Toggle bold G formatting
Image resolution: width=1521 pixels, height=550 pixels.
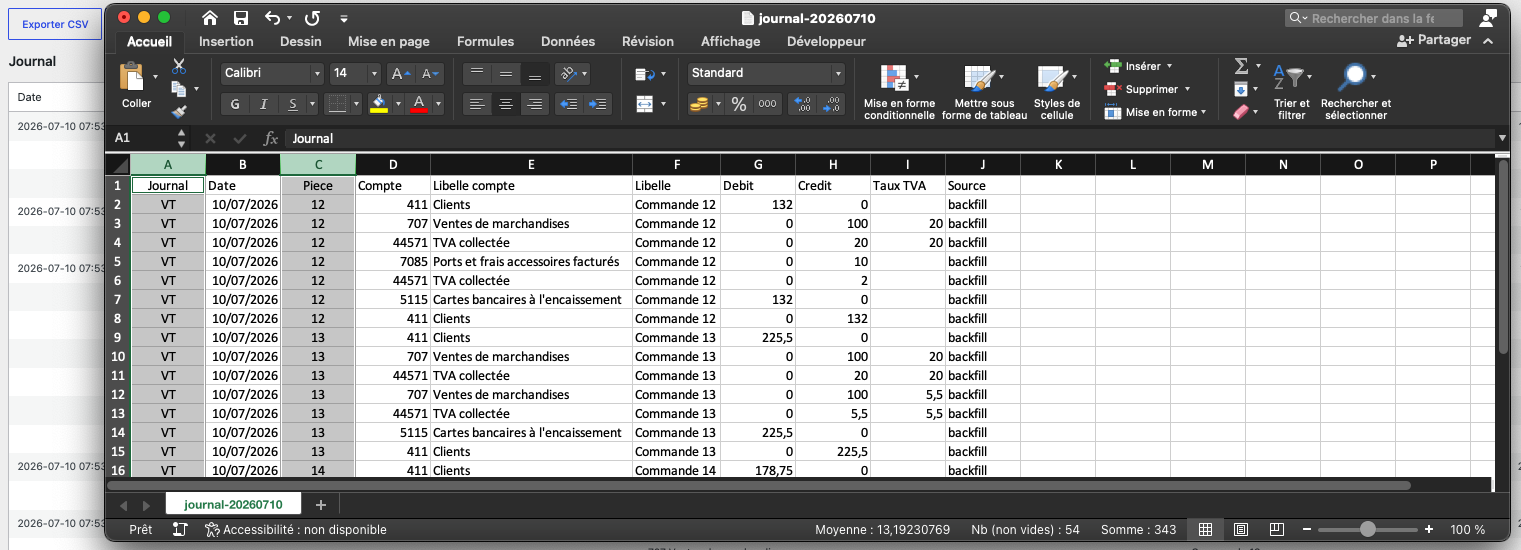tap(235, 104)
